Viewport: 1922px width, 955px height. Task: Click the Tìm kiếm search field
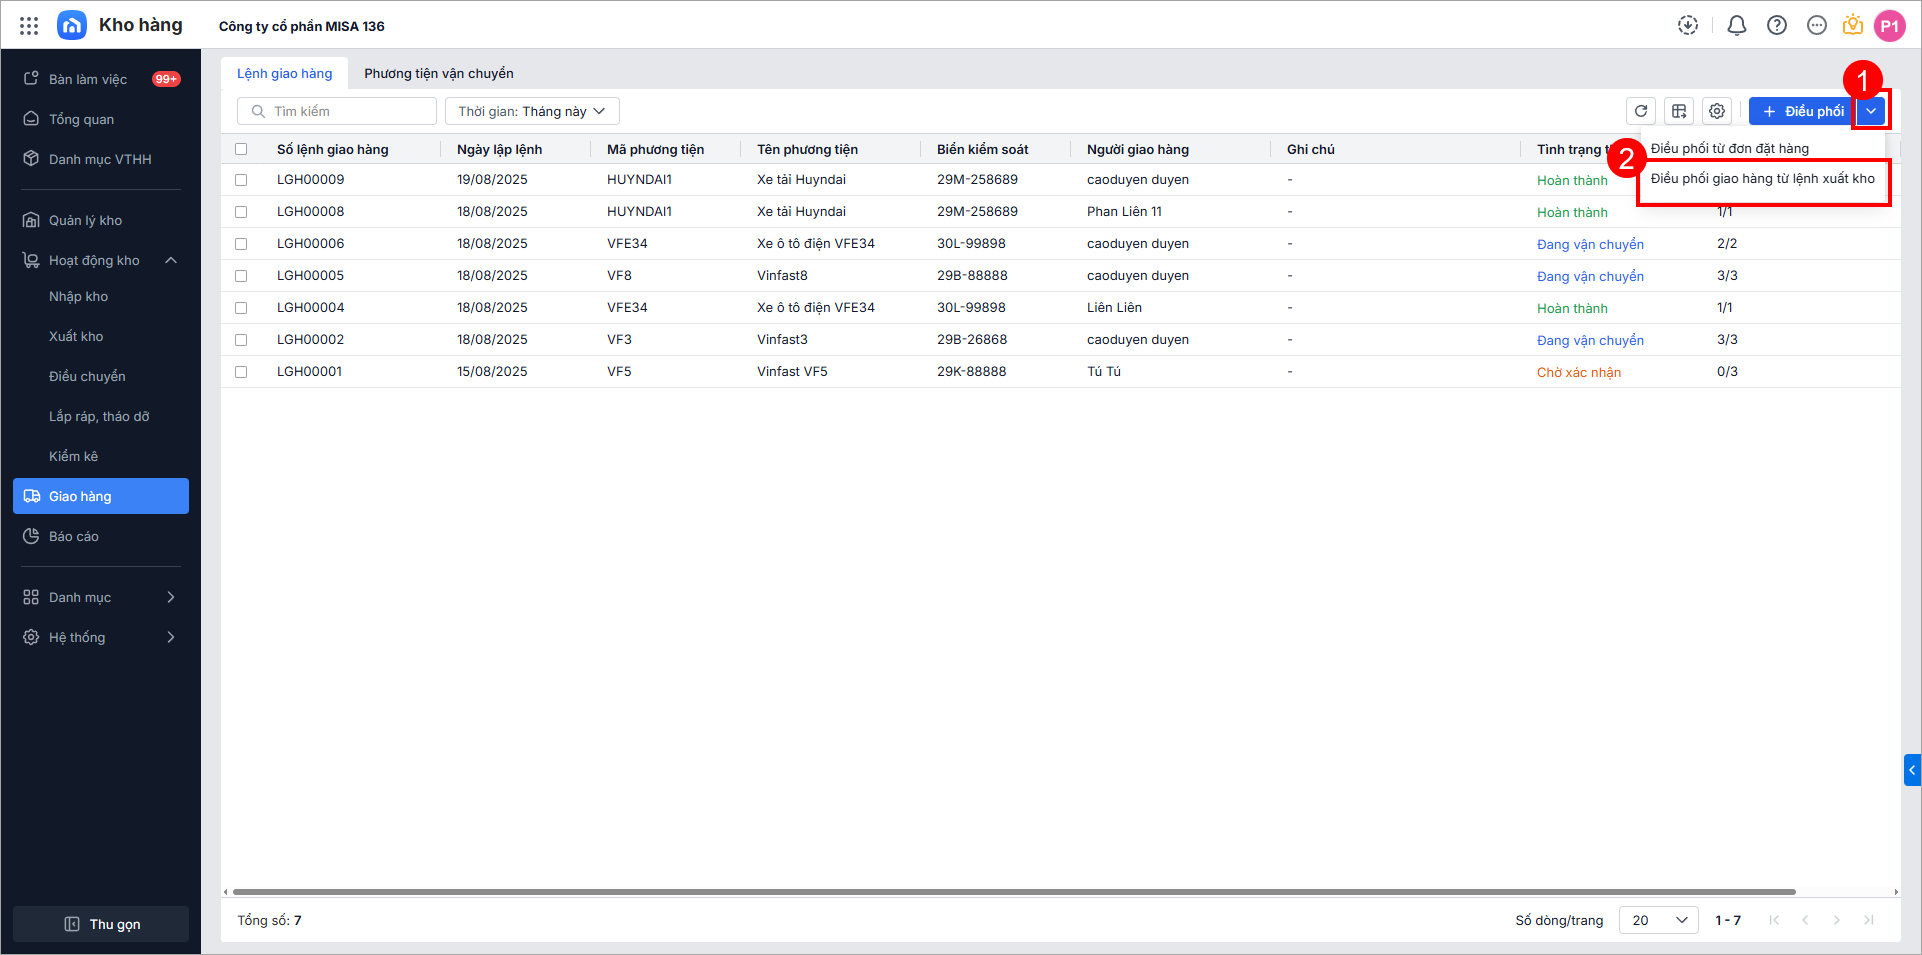coord(337,111)
